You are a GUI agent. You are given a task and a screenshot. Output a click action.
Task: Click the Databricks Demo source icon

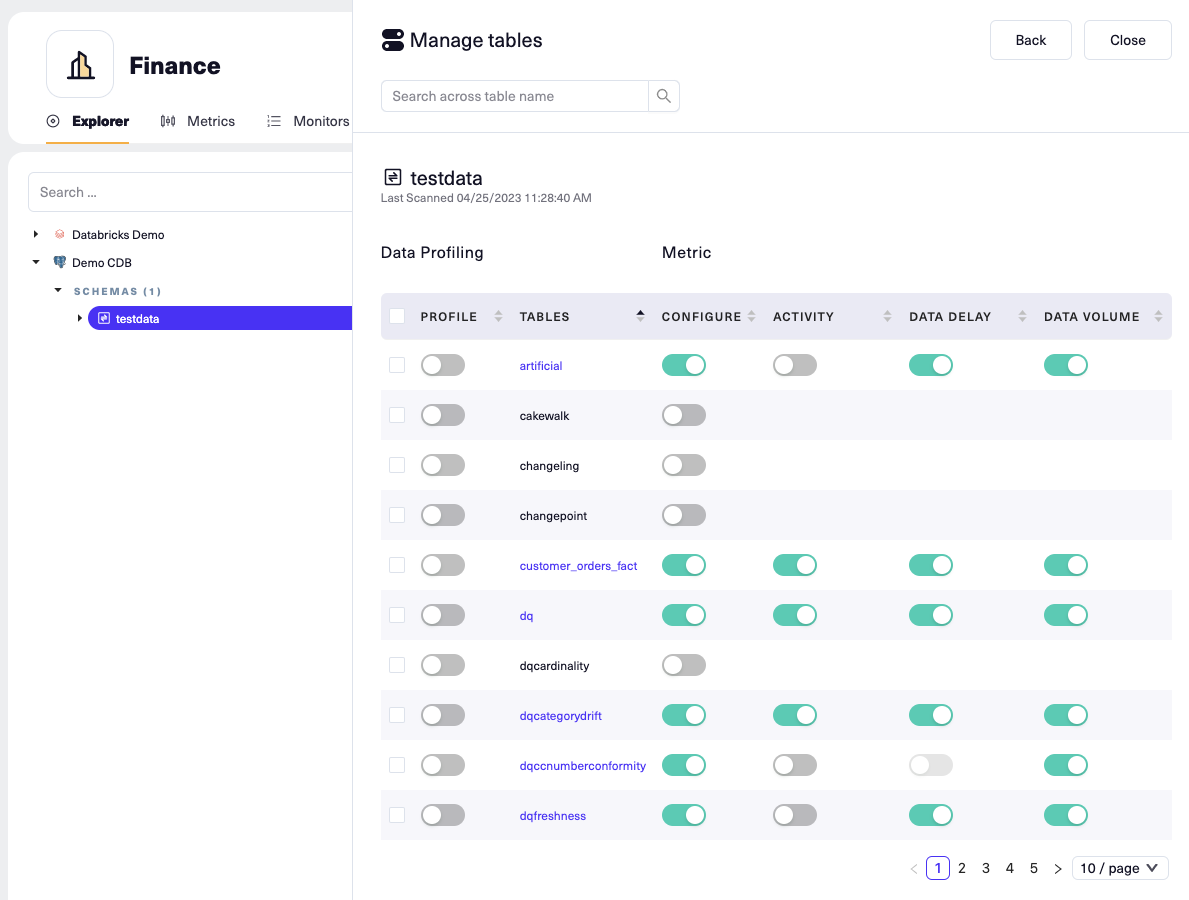(x=59, y=235)
